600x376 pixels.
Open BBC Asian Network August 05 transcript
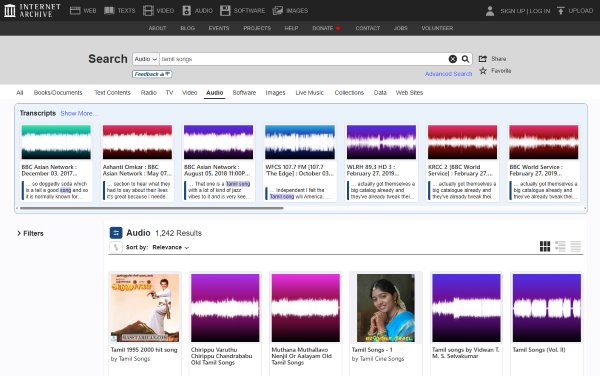[x=218, y=163]
